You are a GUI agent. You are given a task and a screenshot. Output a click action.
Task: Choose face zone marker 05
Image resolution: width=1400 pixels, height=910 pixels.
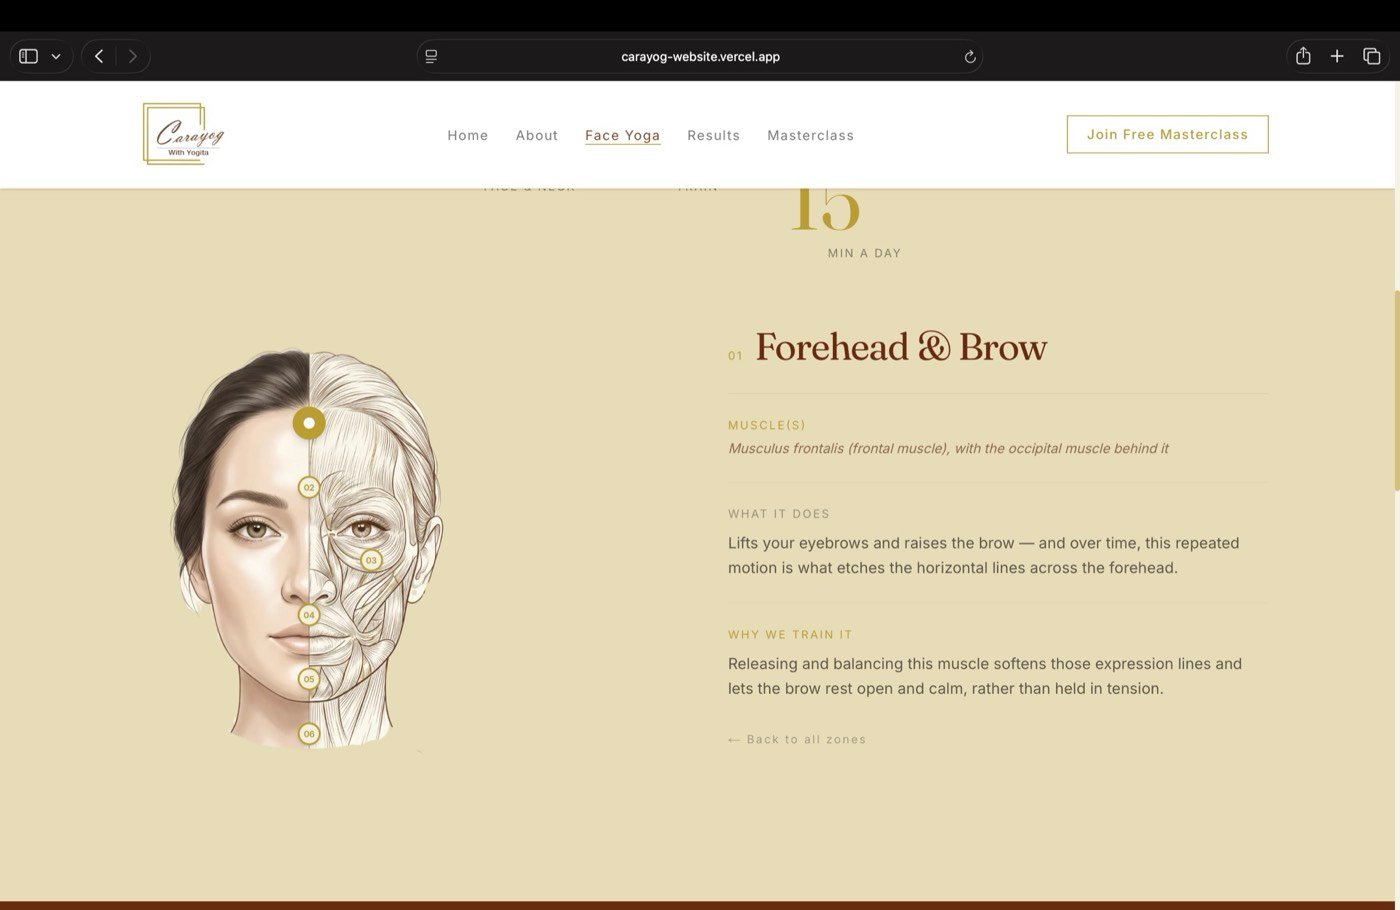[x=309, y=679]
